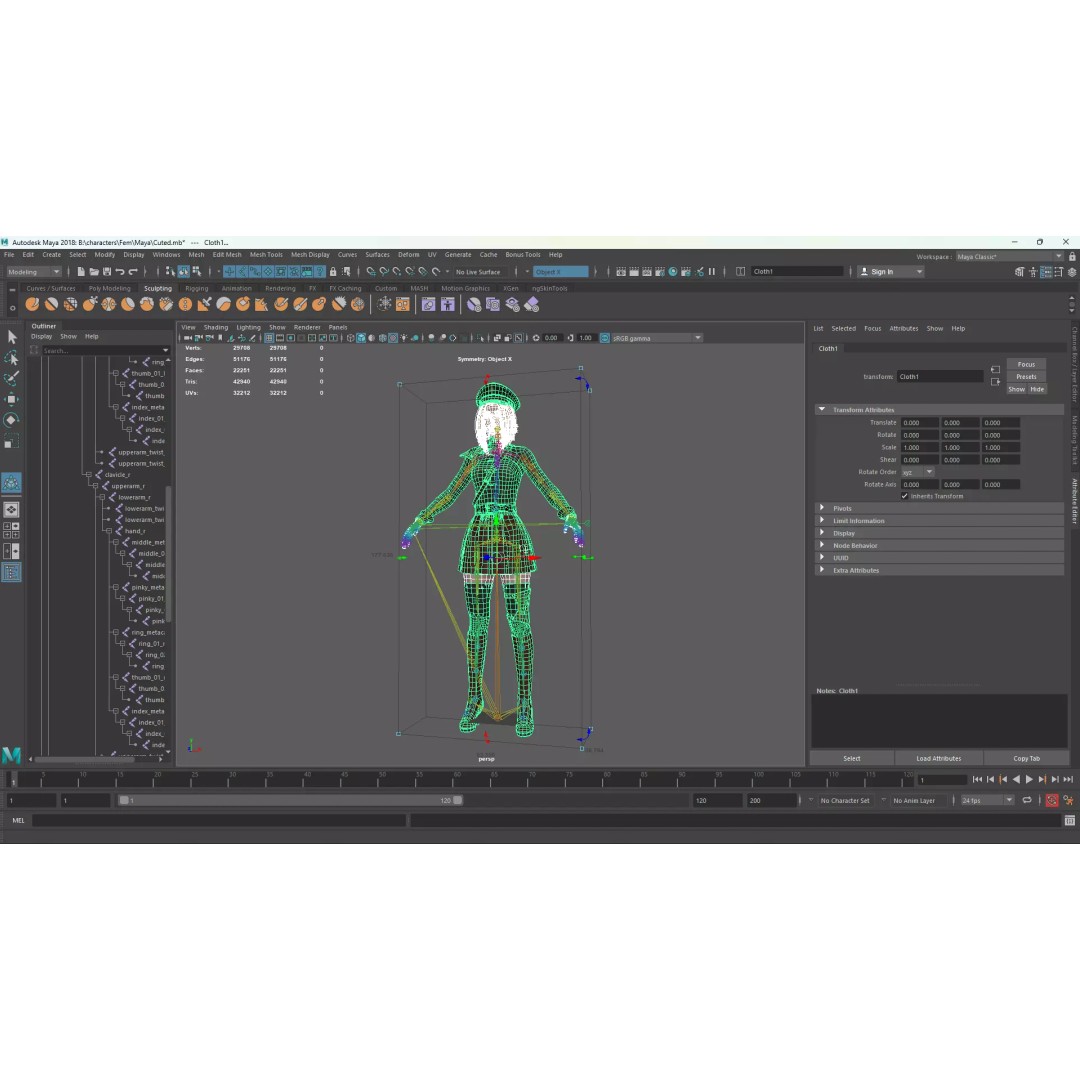Click the Presets button
Image resolution: width=1080 pixels, height=1080 pixels.
[x=1026, y=377]
